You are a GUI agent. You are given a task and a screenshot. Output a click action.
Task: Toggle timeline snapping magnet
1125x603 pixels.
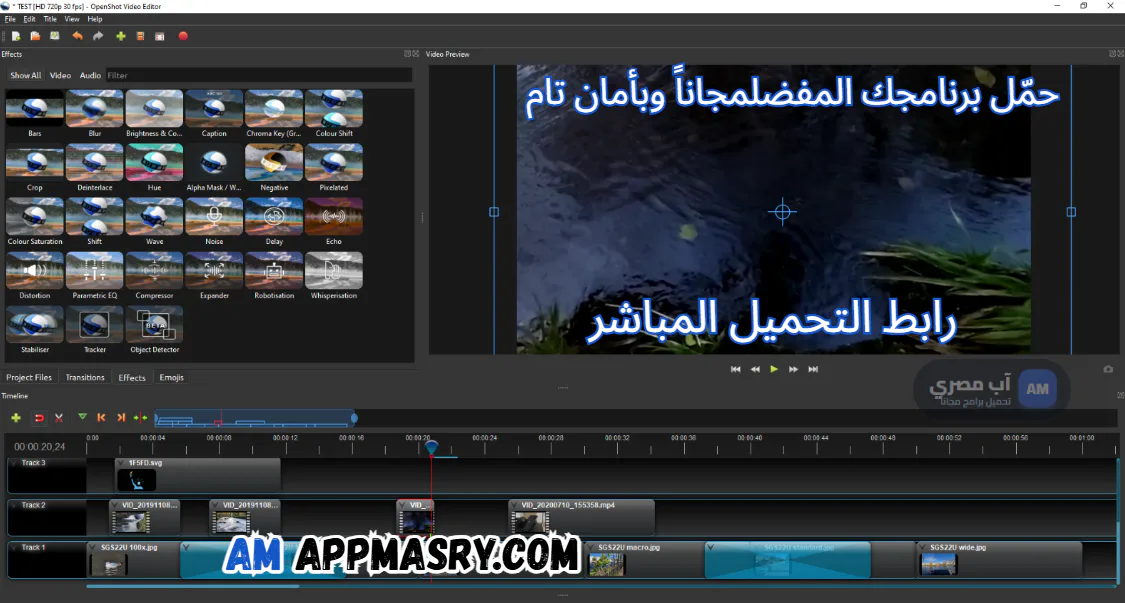pos(39,418)
